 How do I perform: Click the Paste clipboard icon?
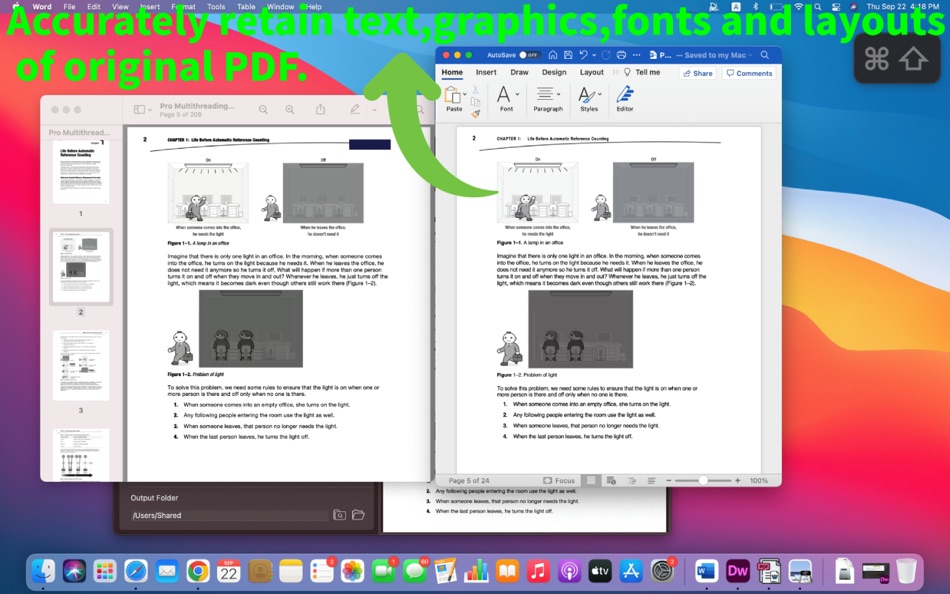point(452,95)
